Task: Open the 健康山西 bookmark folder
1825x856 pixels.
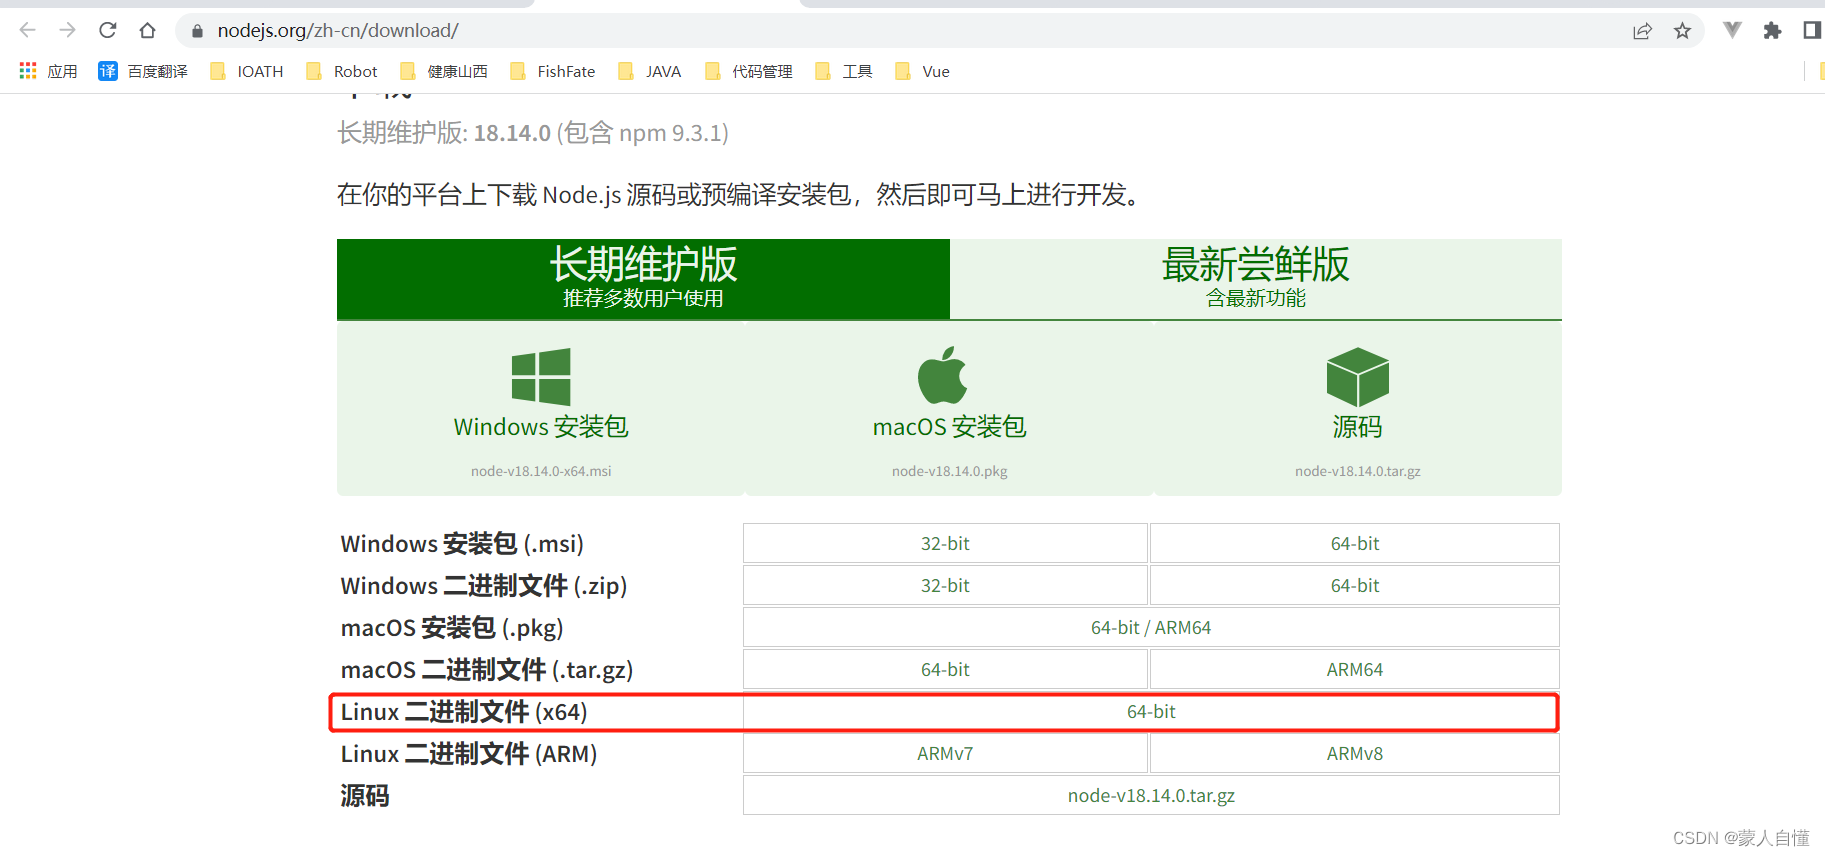Action: coord(443,71)
